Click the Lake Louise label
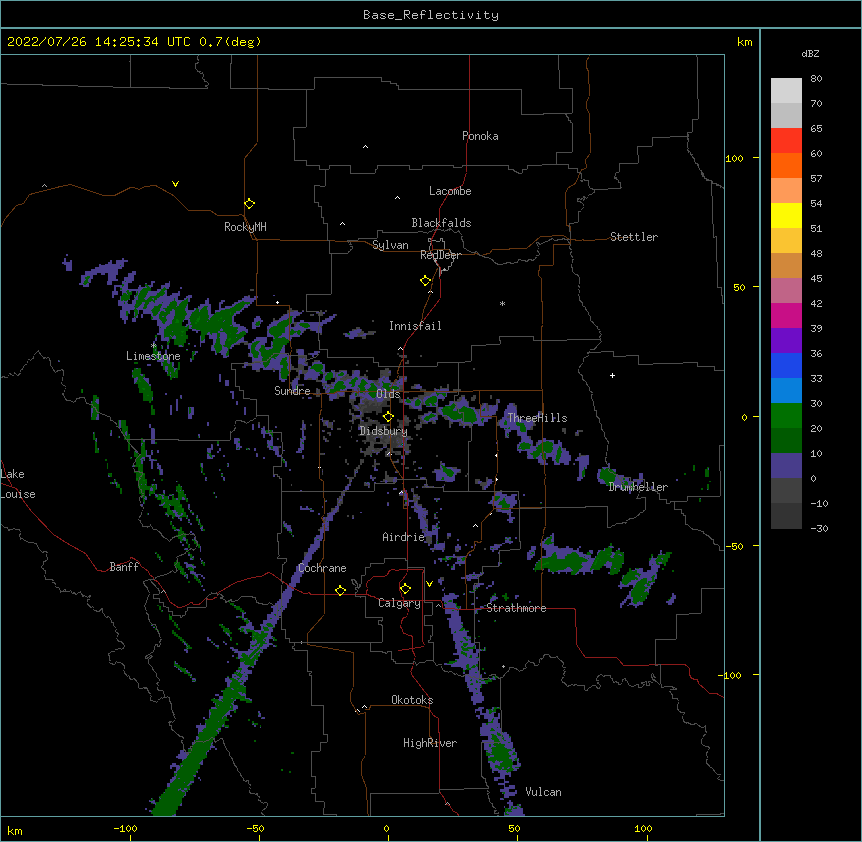This screenshot has height=842, width=862. (18, 484)
